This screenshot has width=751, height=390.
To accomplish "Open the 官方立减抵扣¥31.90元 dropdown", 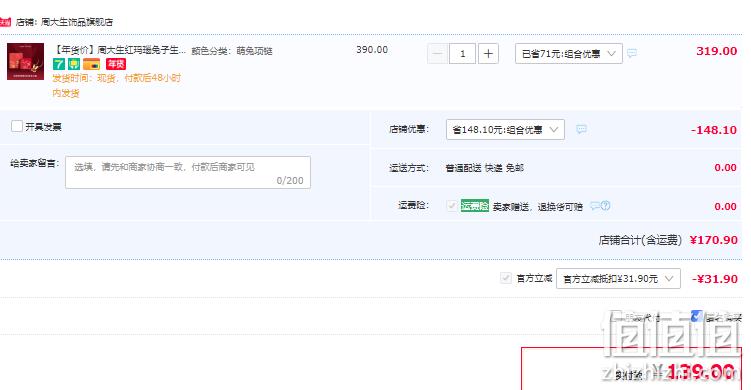I will [618, 278].
